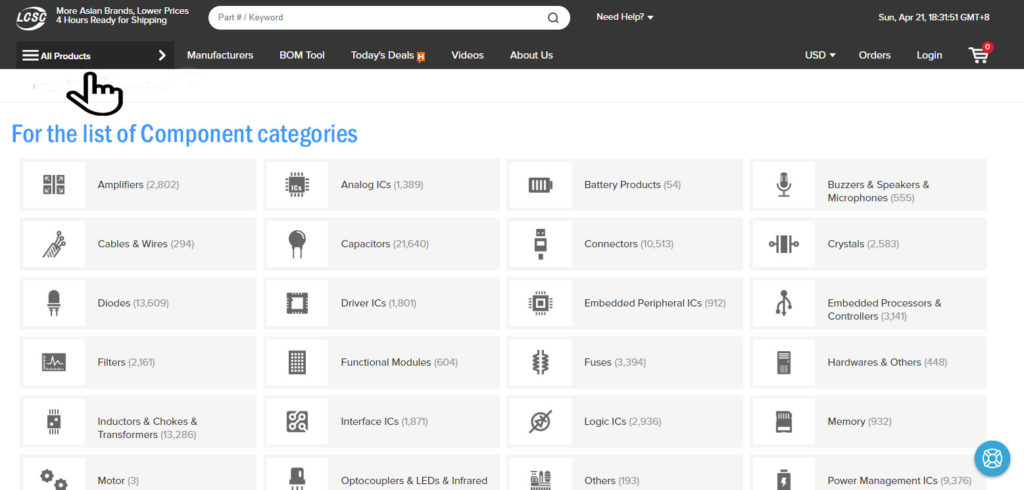Open the Manufacturers menu item
This screenshot has width=1024, height=490.
[220, 56]
